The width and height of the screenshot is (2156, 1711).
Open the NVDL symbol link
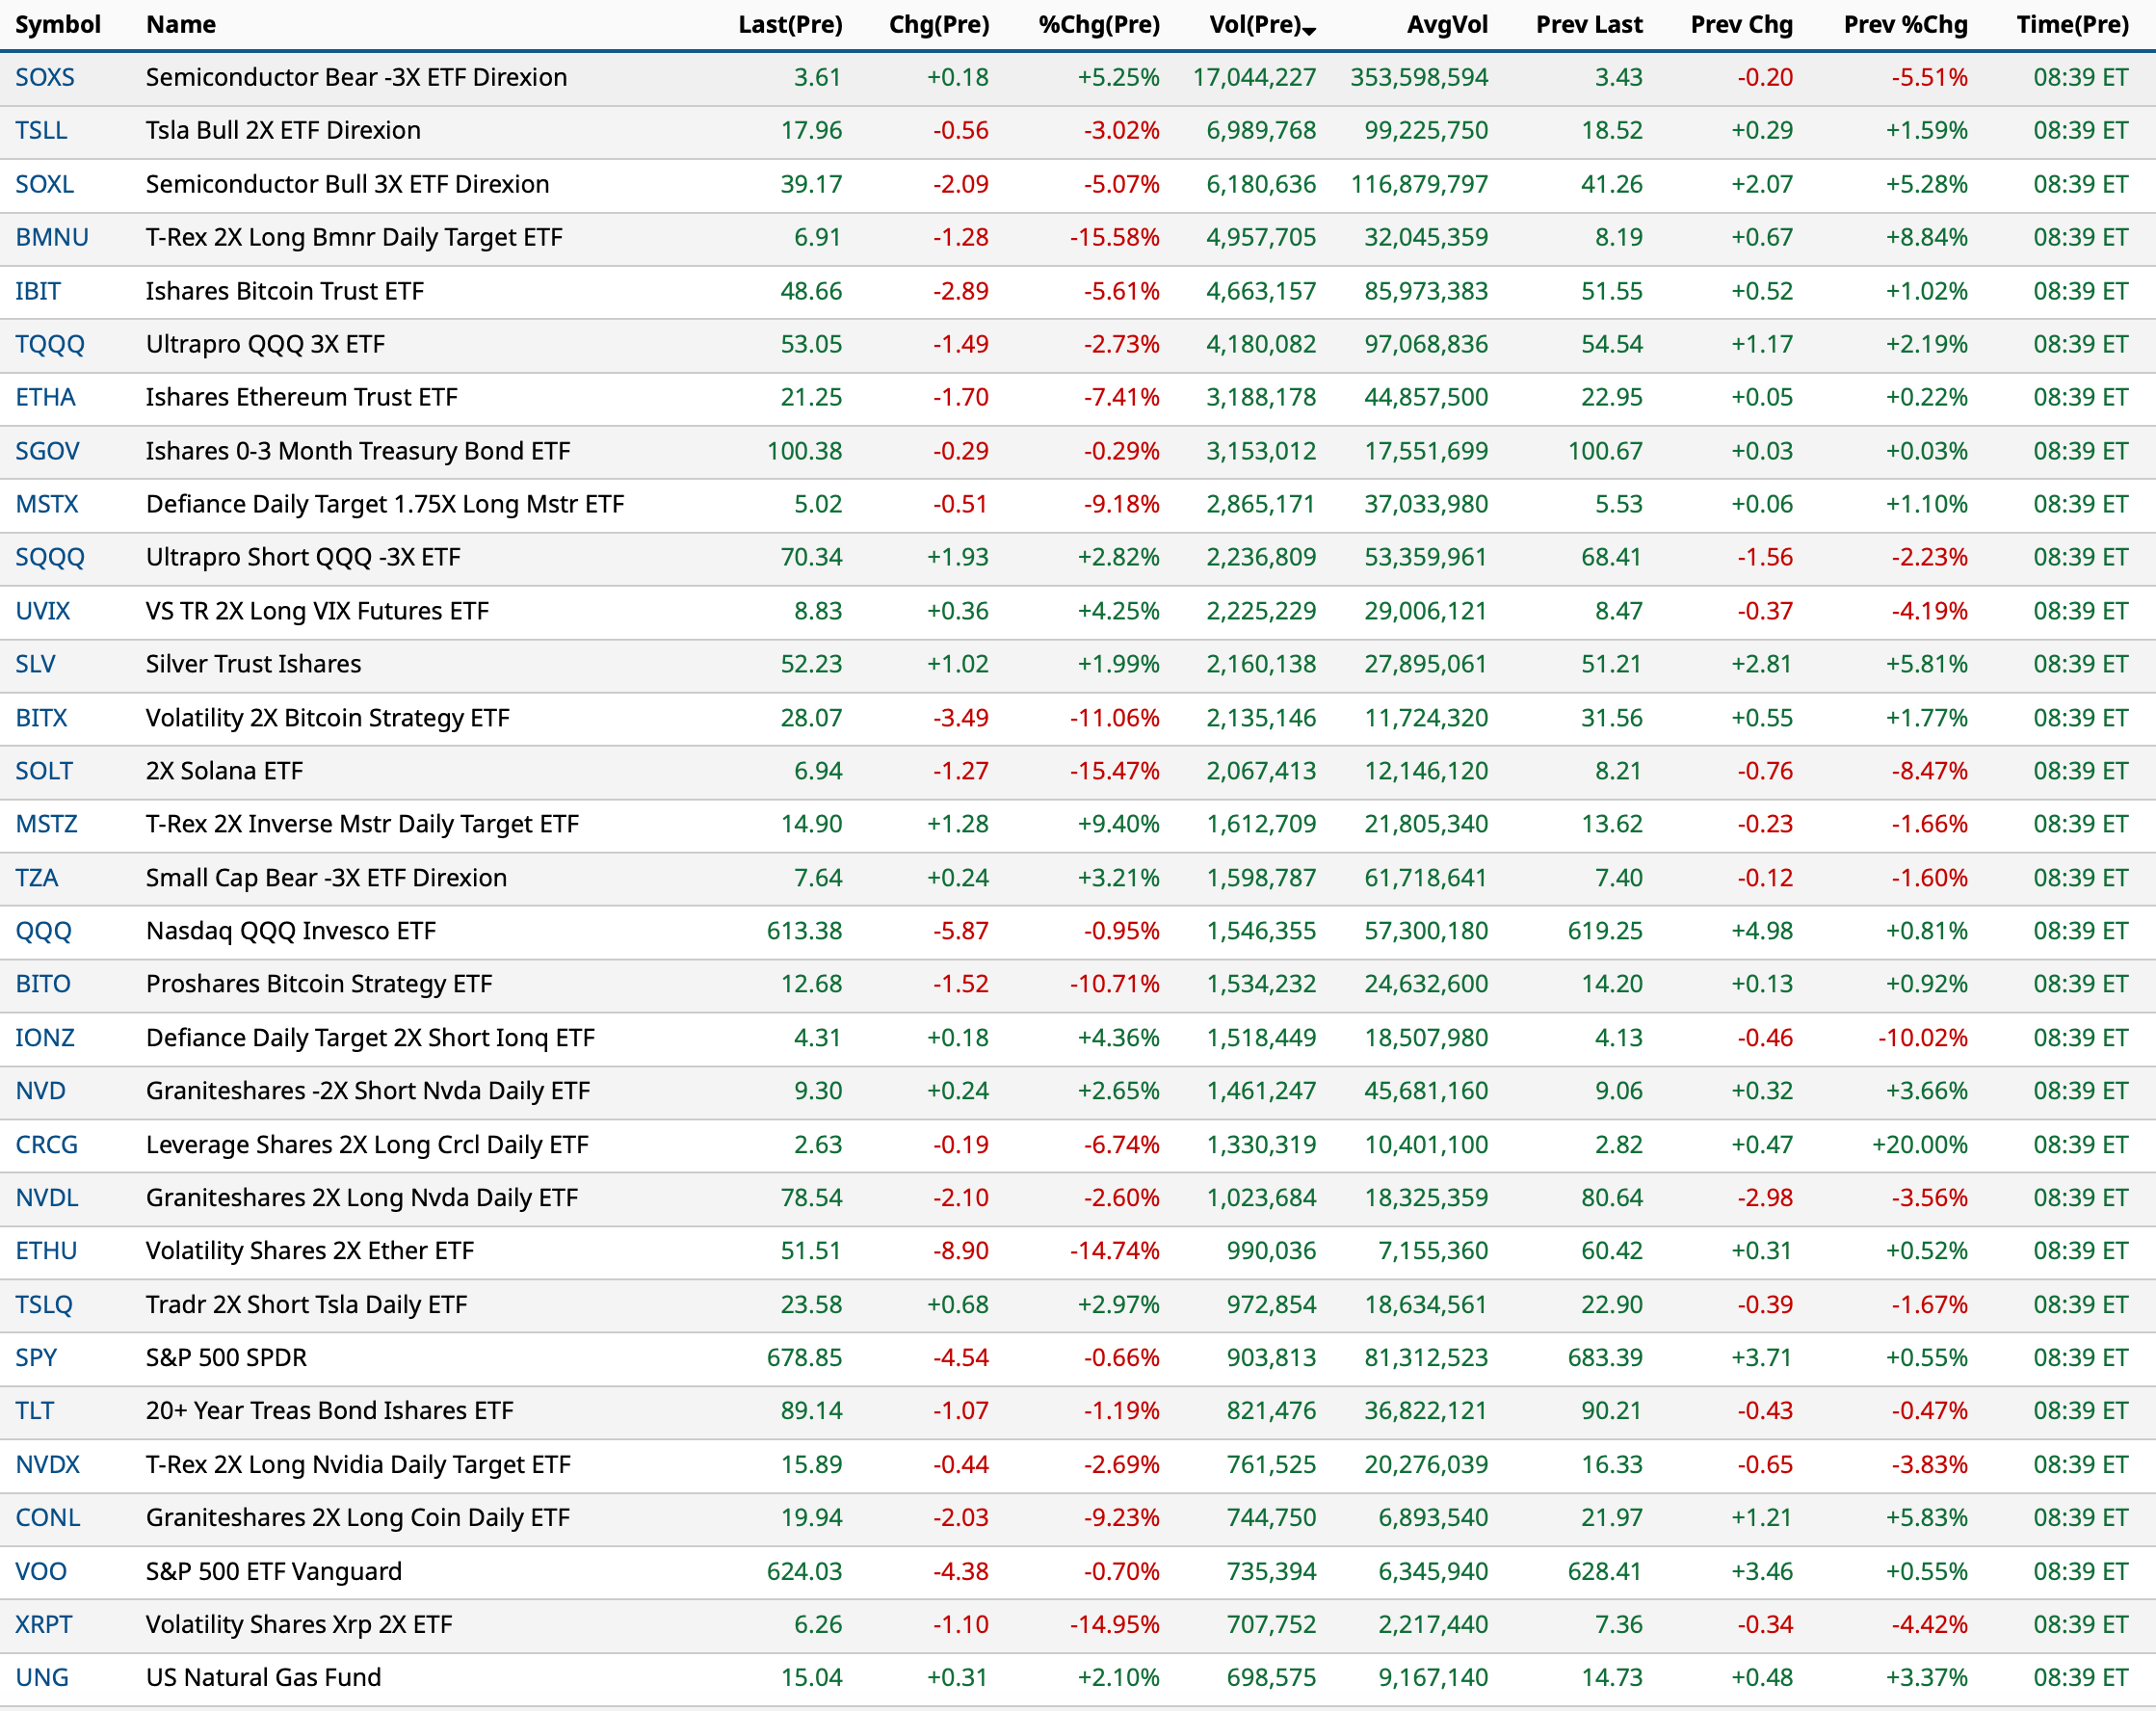[x=47, y=1198]
